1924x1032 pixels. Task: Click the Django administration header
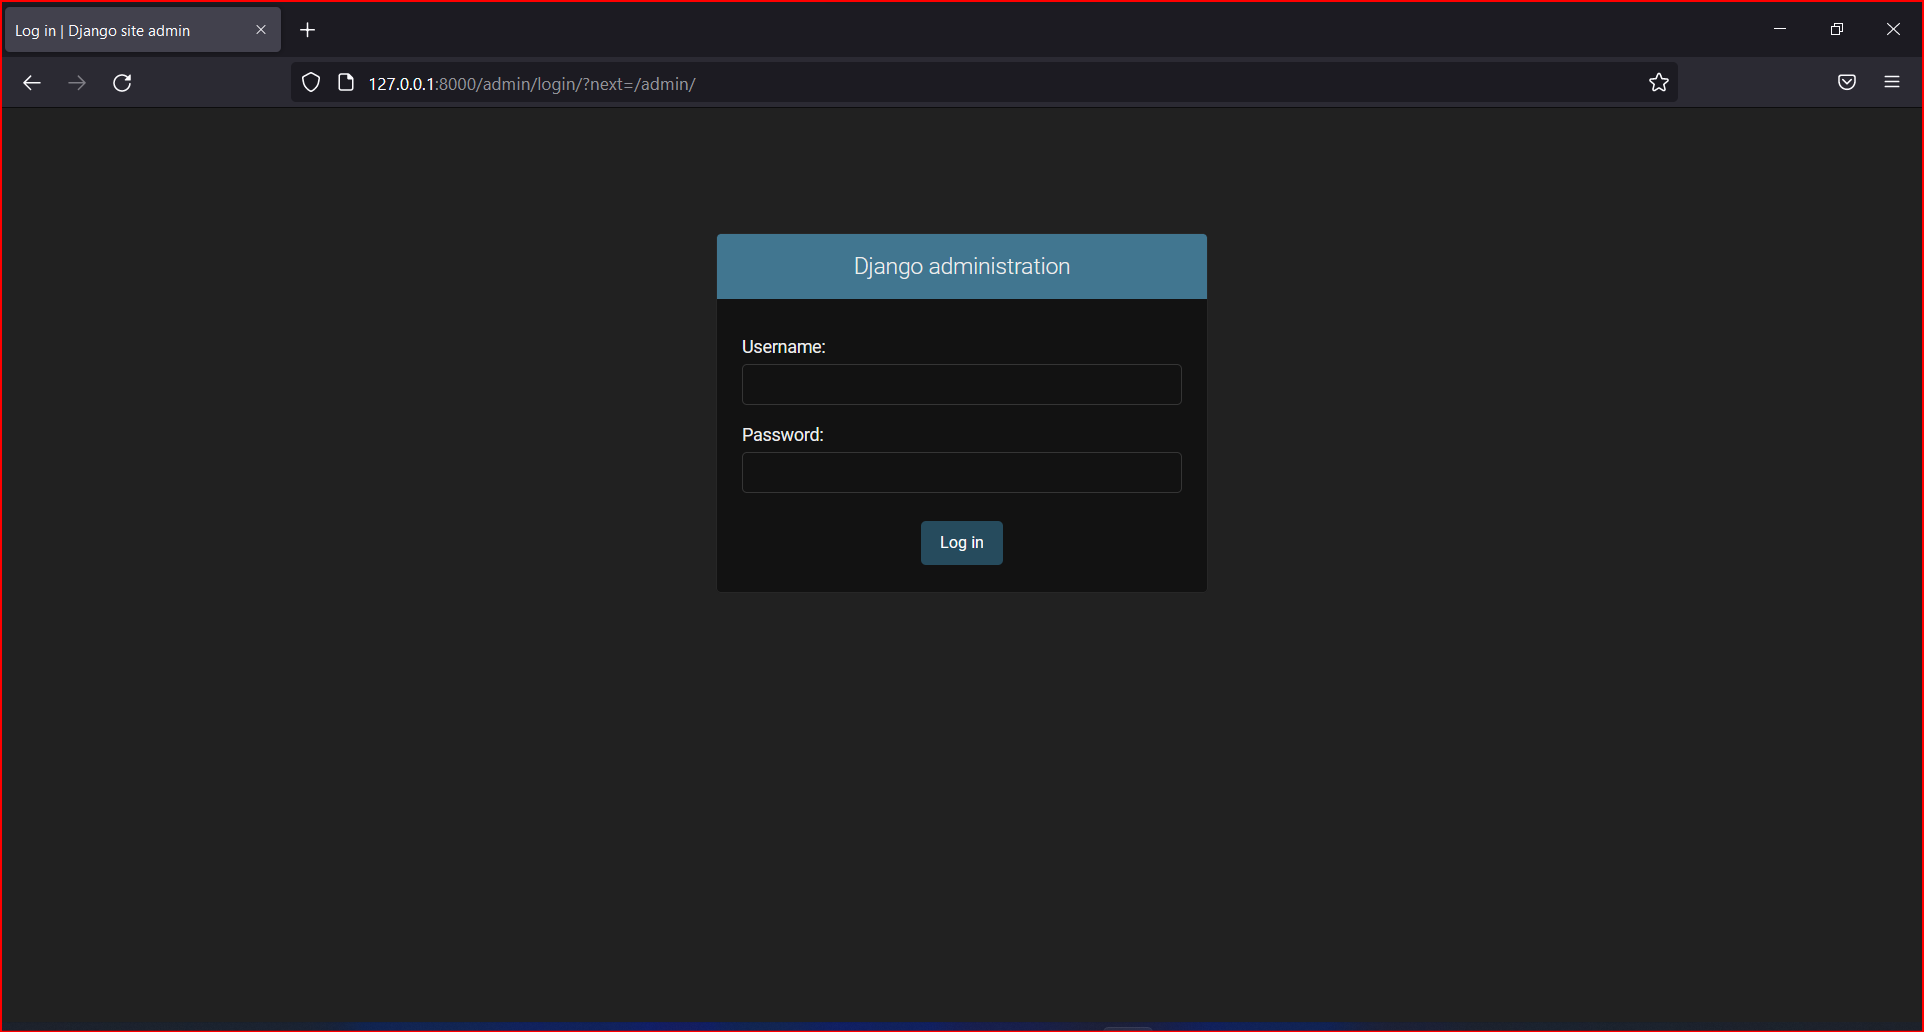(x=962, y=267)
